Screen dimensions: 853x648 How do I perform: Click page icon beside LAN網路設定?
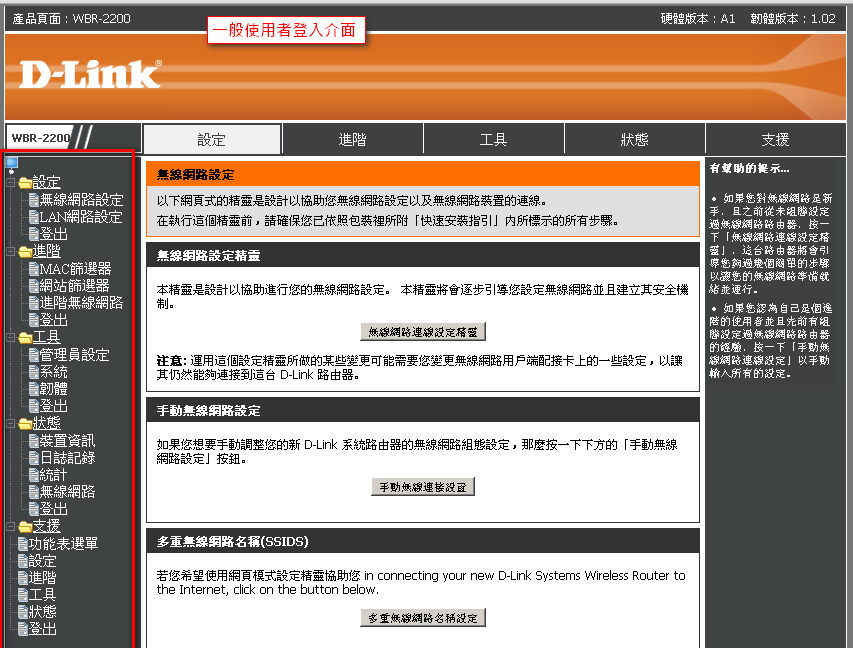(x=34, y=217)
